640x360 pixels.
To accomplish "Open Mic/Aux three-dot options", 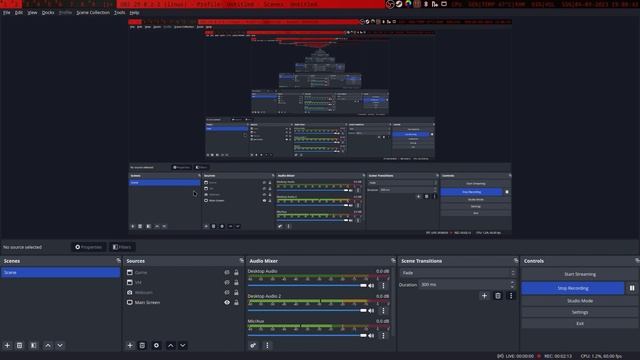I will [383, 336].
